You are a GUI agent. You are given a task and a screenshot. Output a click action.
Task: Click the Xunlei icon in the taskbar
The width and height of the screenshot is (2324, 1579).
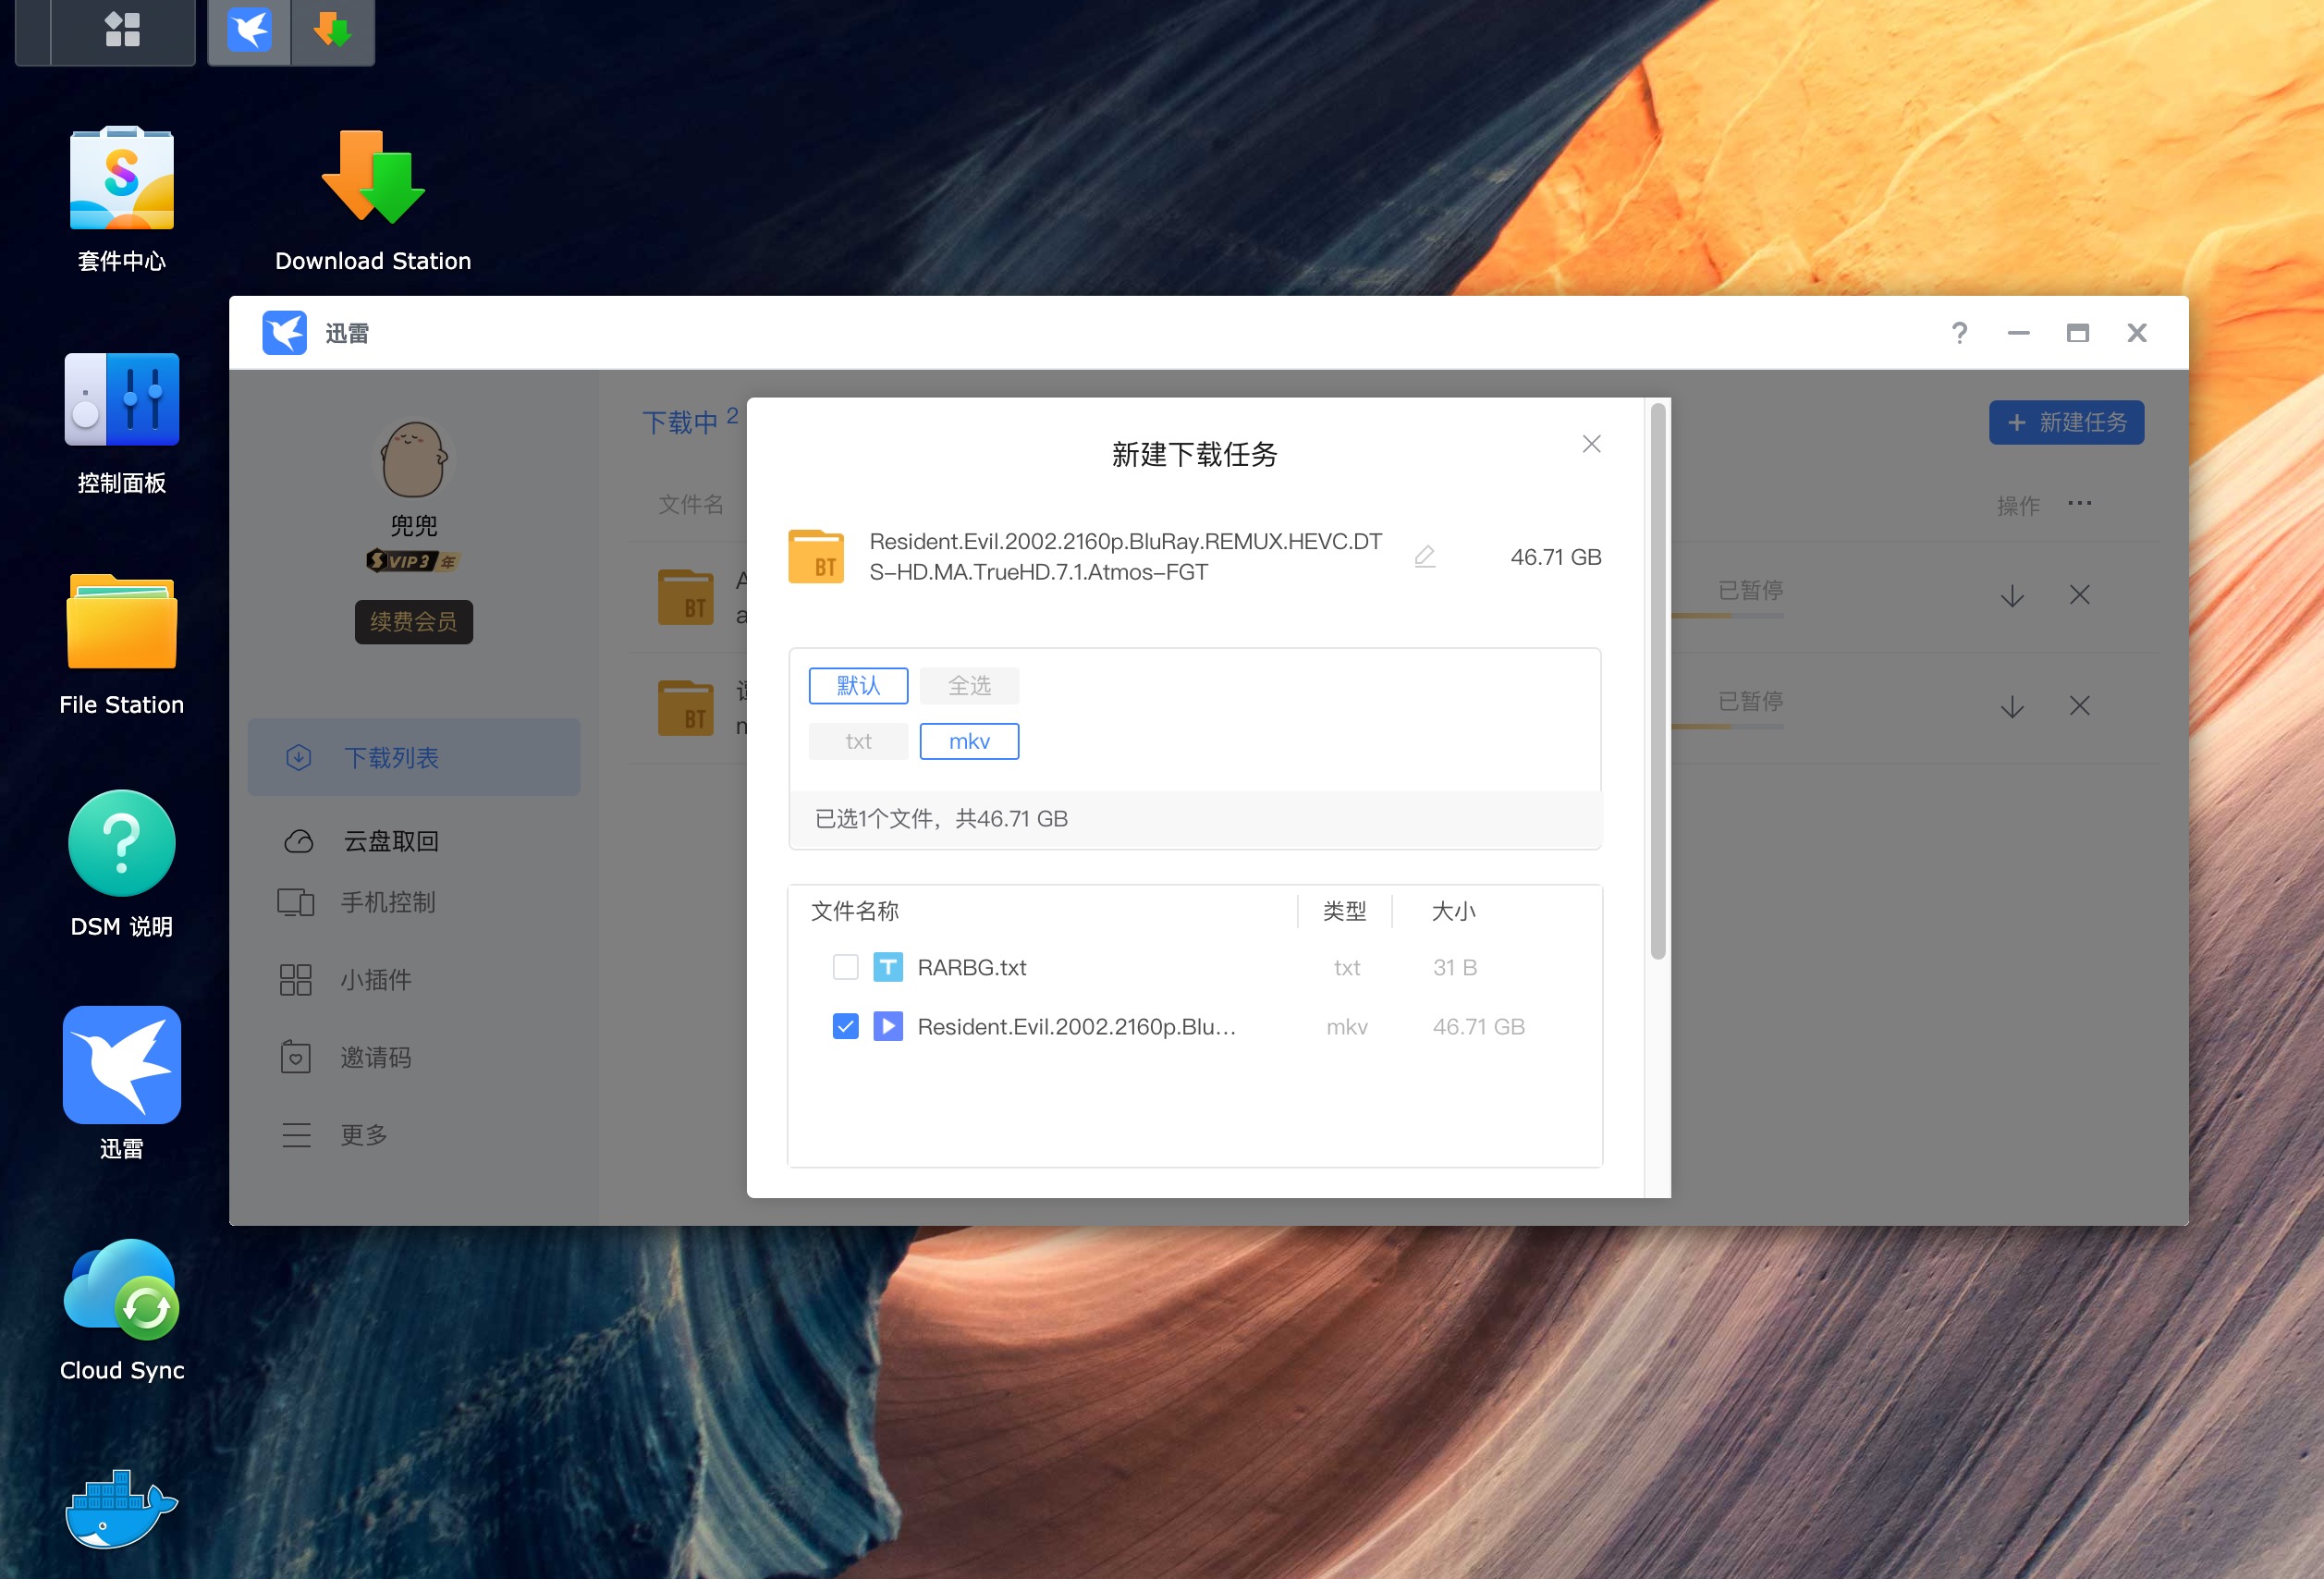pyautogui.click(x=249, y=30)
